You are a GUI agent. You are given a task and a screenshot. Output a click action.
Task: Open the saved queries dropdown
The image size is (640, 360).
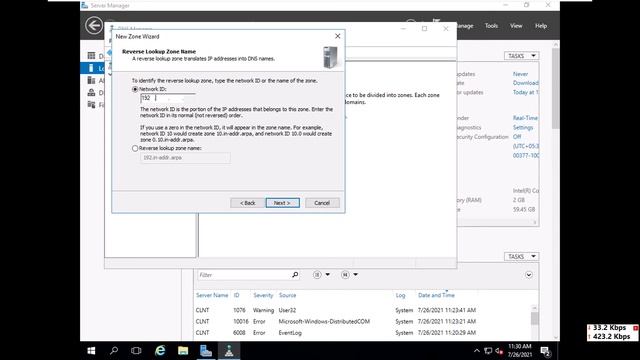pos(350,275)
